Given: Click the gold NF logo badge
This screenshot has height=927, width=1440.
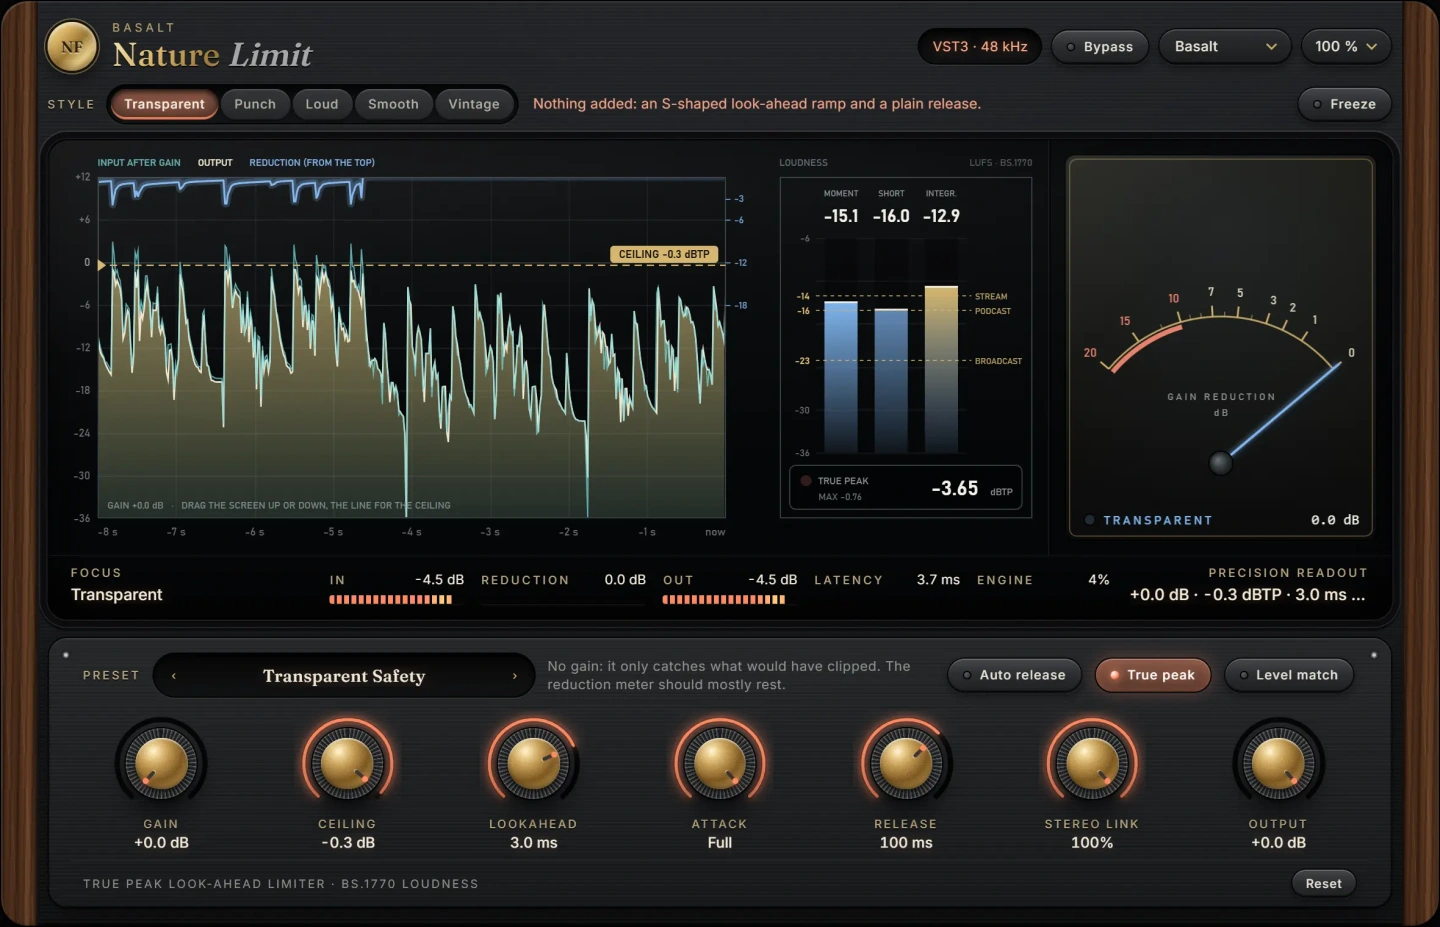Looking at the screenshot, I should pyautogui.click(x=72, y=47).
